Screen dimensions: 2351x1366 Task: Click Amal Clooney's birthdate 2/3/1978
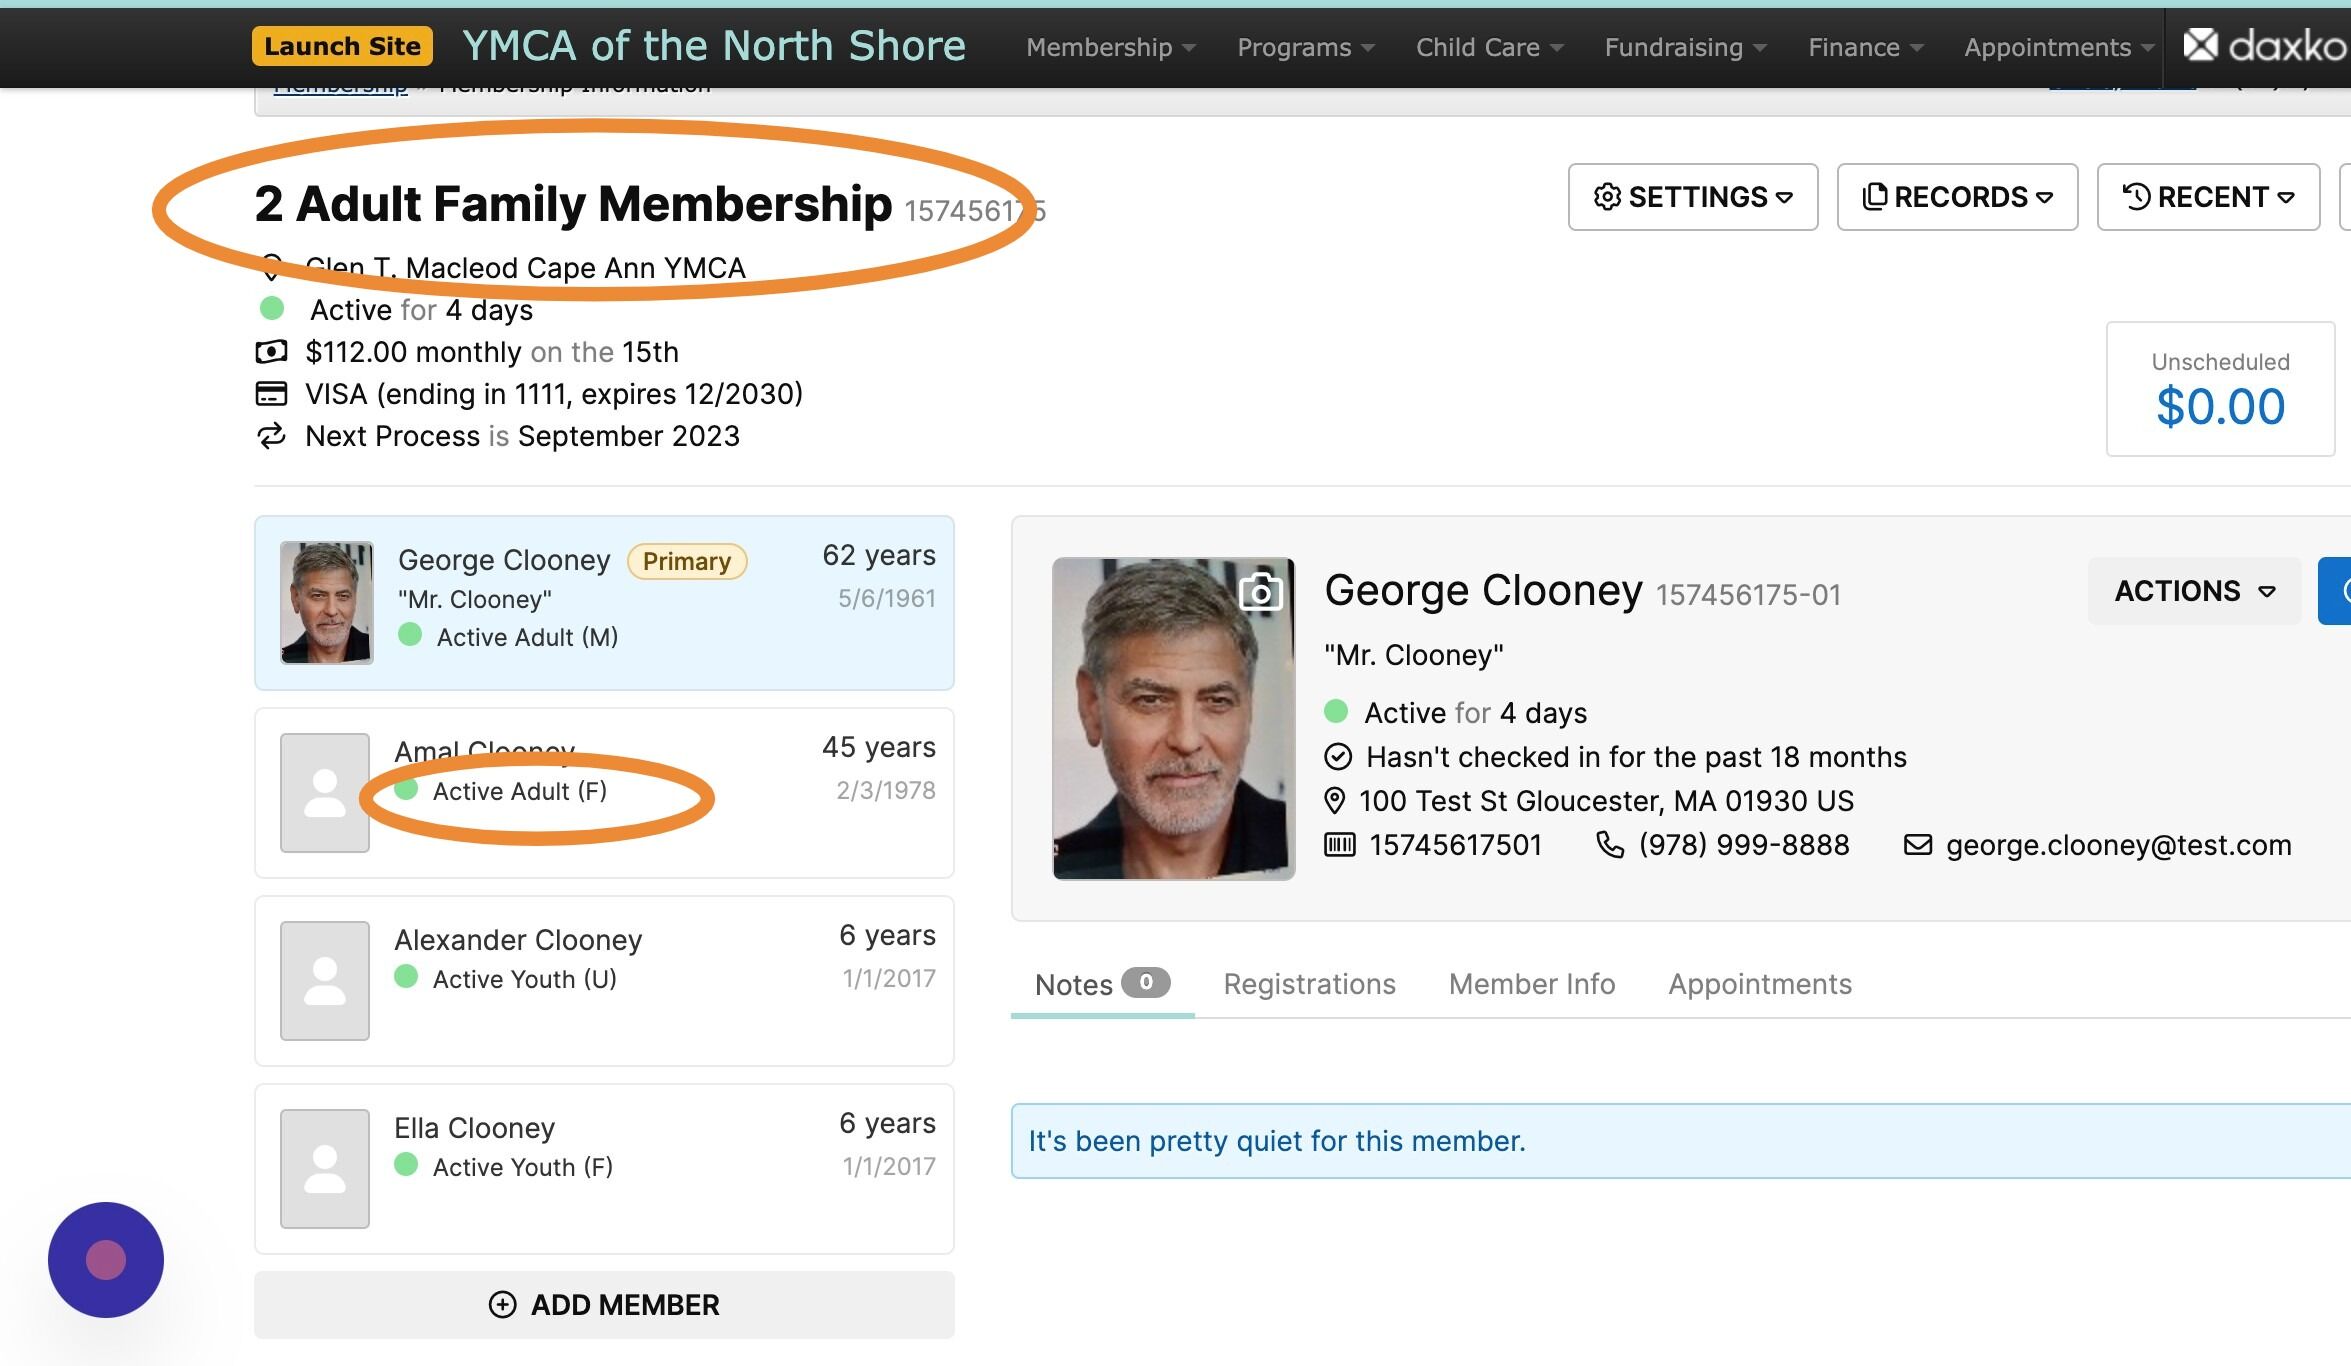click(886, 790)
